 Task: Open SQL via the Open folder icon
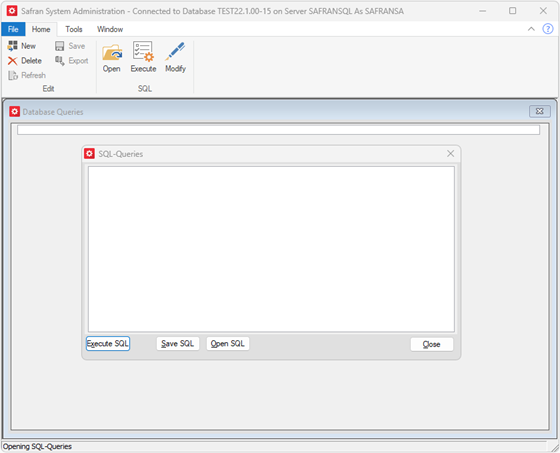(x=112, y=52)
